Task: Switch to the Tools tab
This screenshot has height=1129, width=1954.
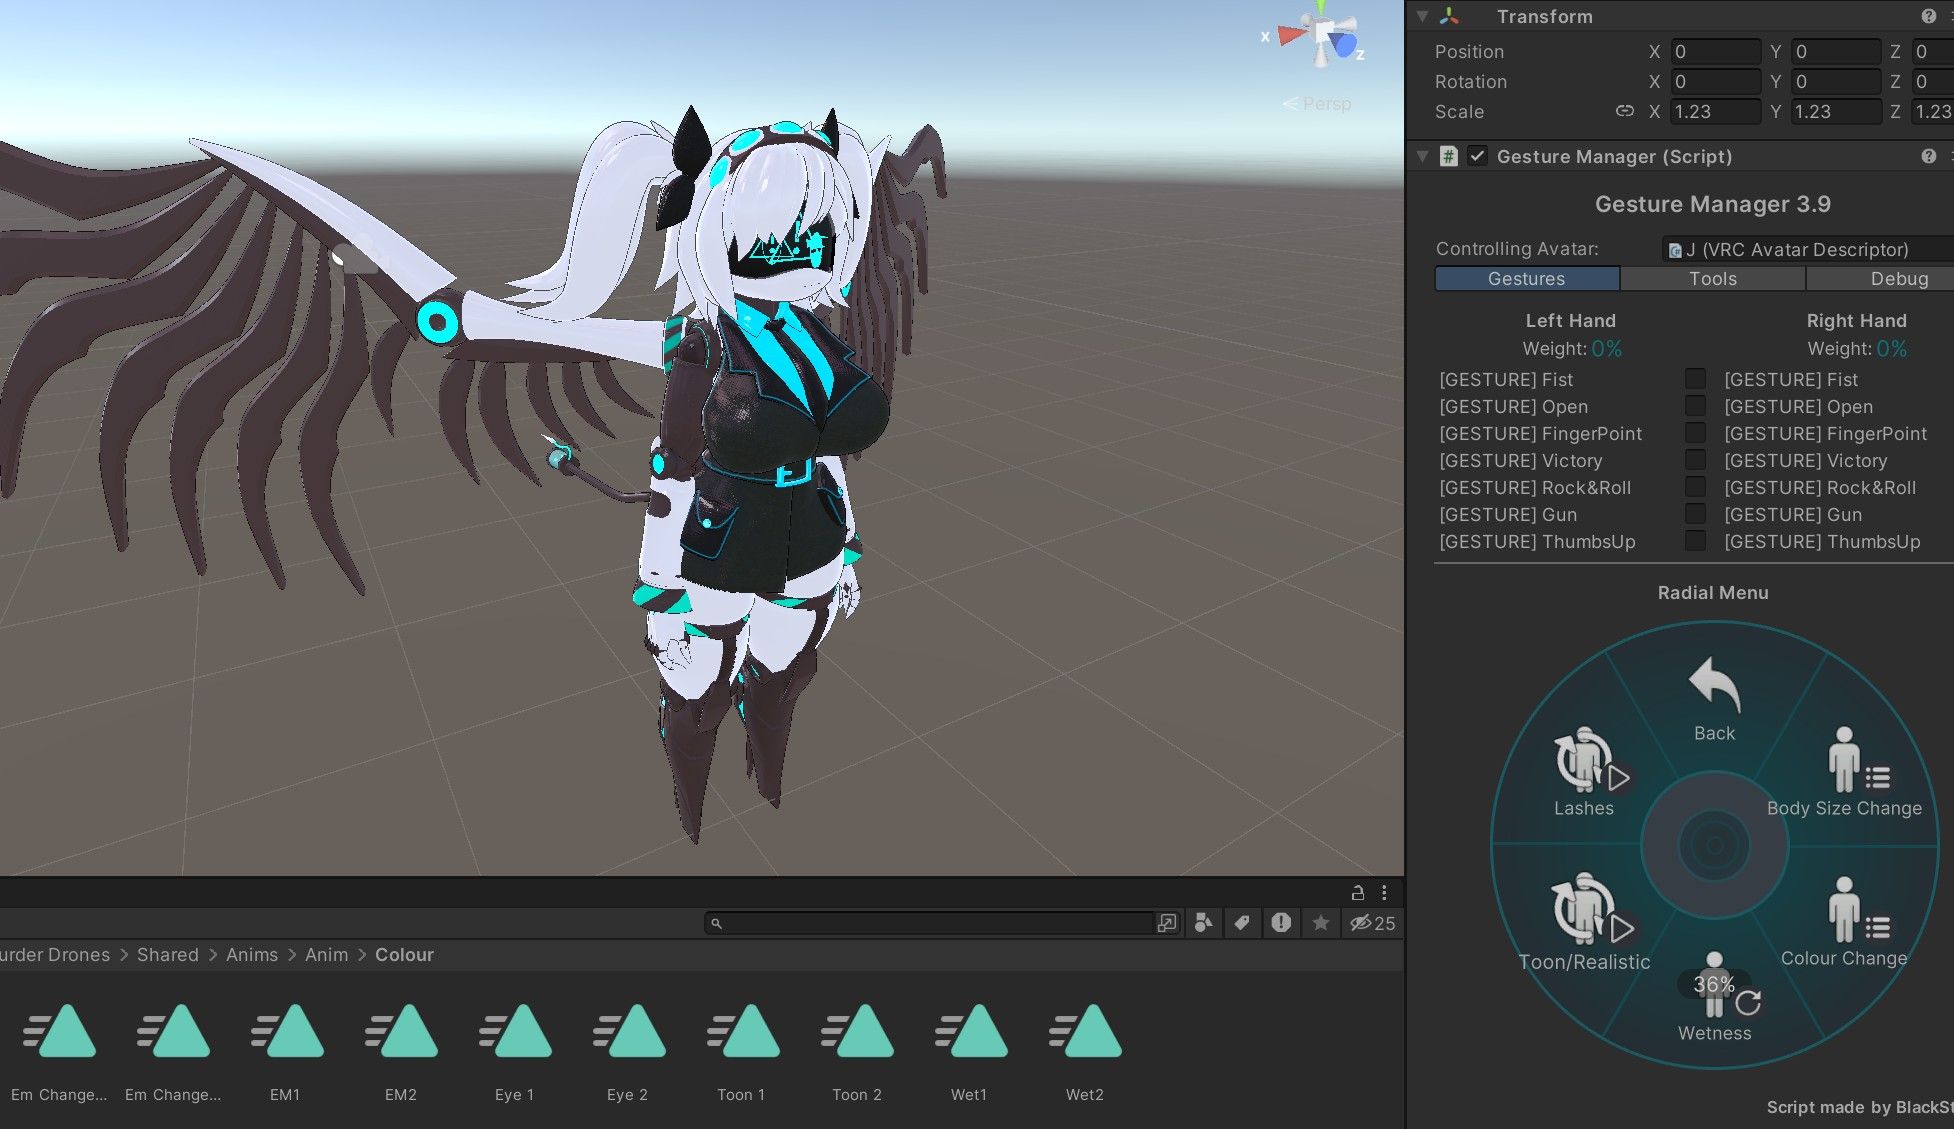Action: pos(1713,279)
